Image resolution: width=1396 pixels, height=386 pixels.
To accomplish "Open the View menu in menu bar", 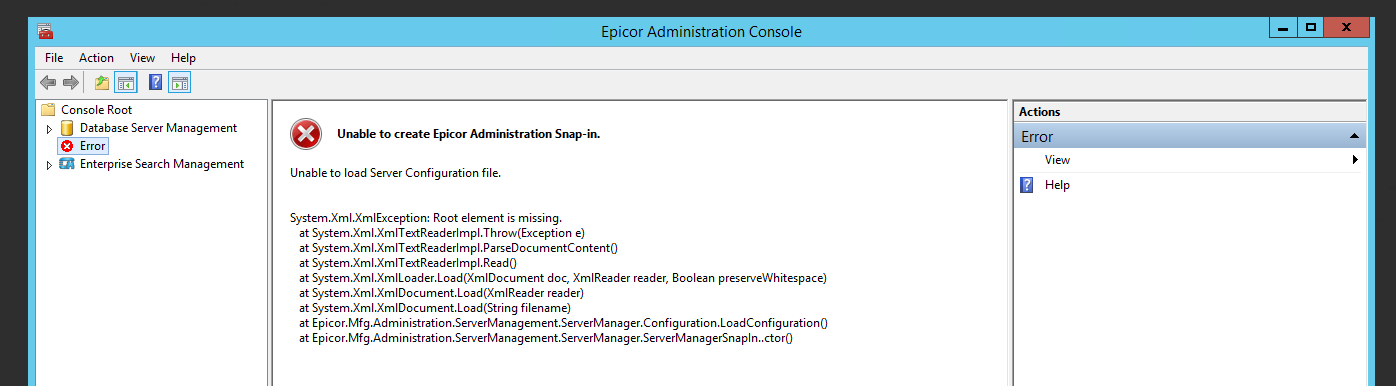I will point(143,58).
